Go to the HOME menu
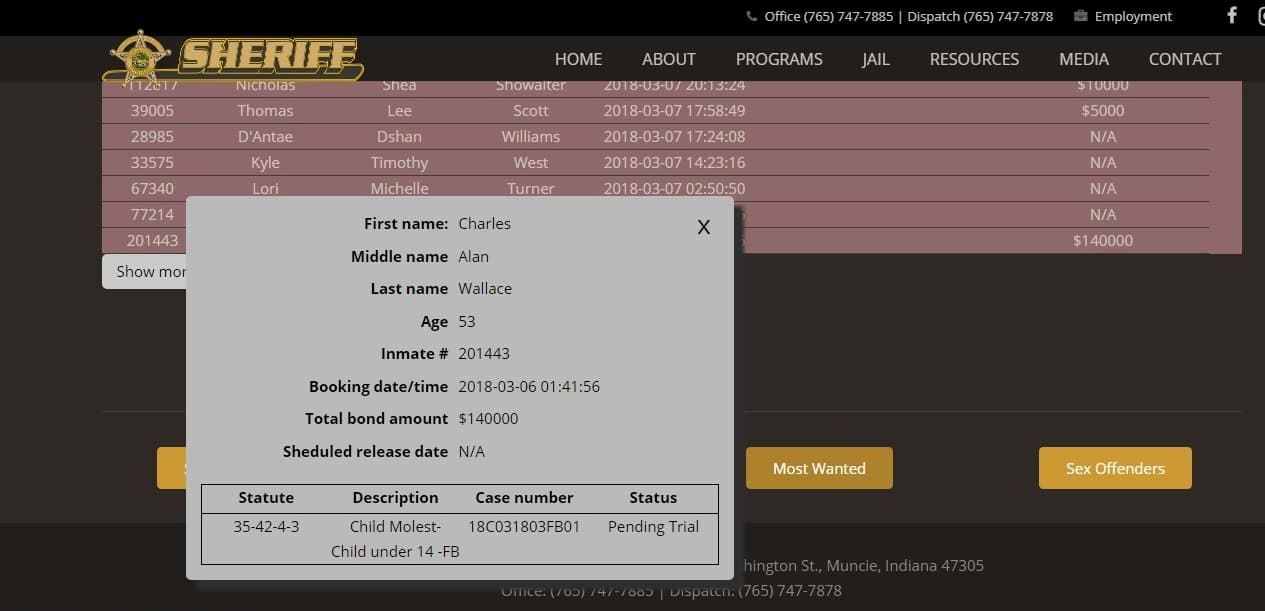The image size is (1265, 611). pyautogui.click(x=578, y=59)
